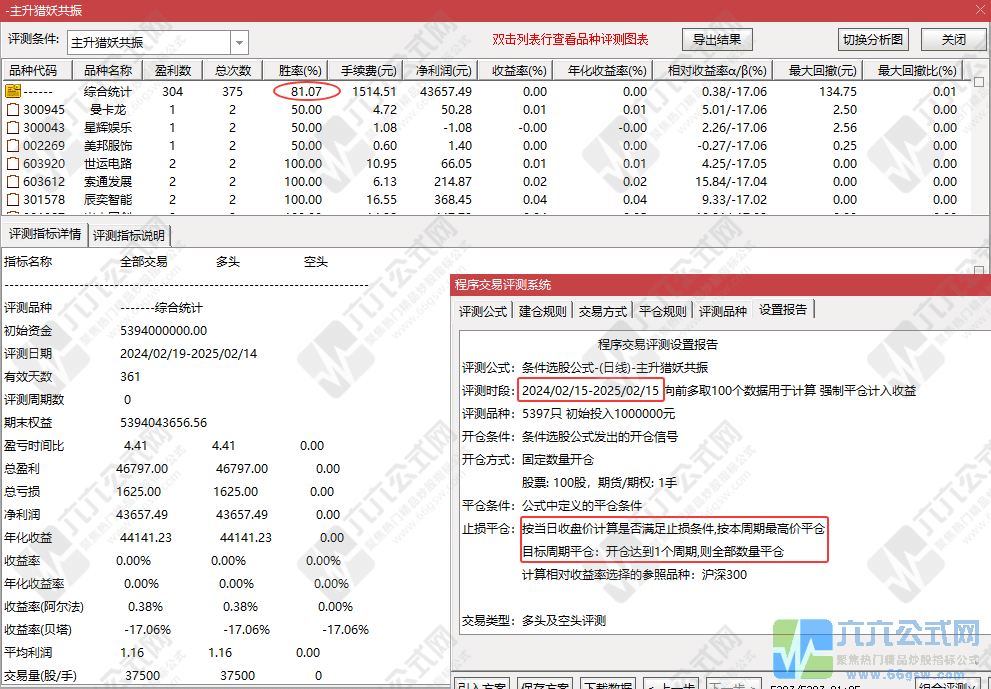Image resolution: width=991 pixels, height=689 pixels.
Task: Click the document icon for stock 300945
Action: coord(14,109)
